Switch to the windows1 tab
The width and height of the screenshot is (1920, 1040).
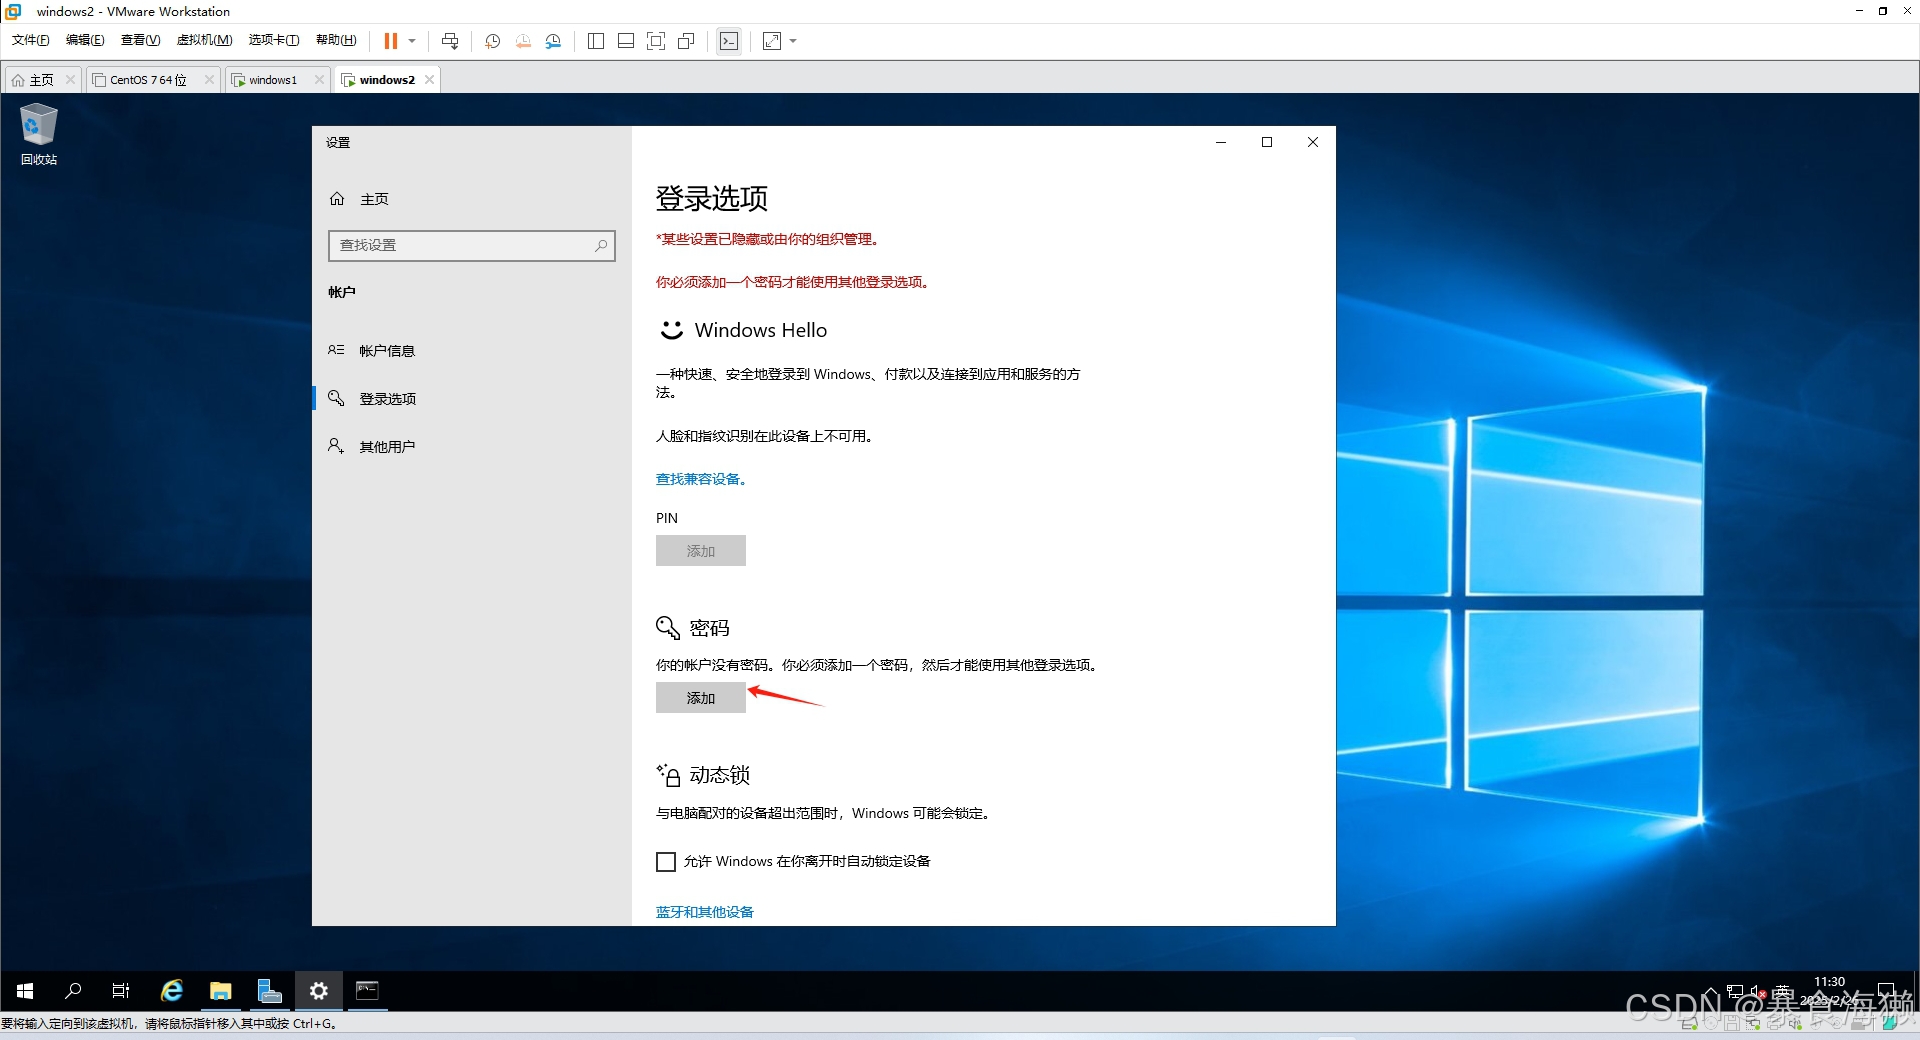coord(272,80)
